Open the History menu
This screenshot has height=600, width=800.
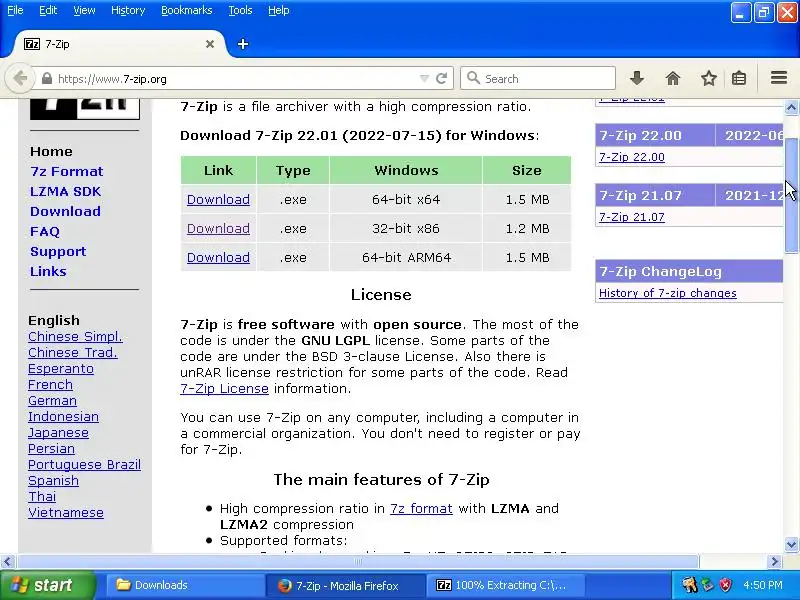128,10
